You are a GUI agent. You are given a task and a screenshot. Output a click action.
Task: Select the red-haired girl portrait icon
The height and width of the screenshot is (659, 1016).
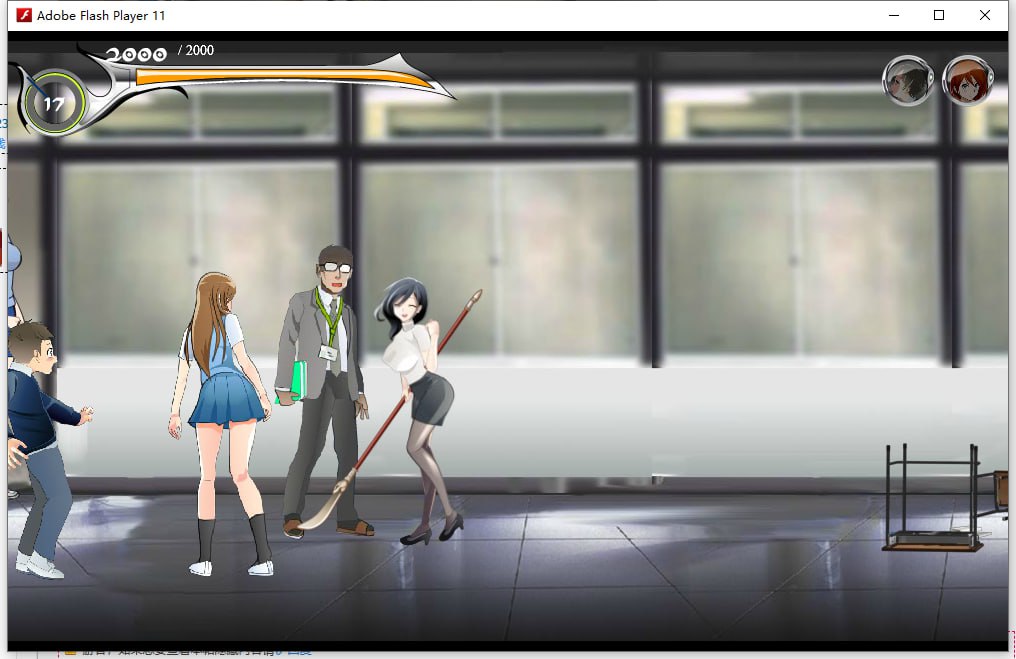point(968,81)
